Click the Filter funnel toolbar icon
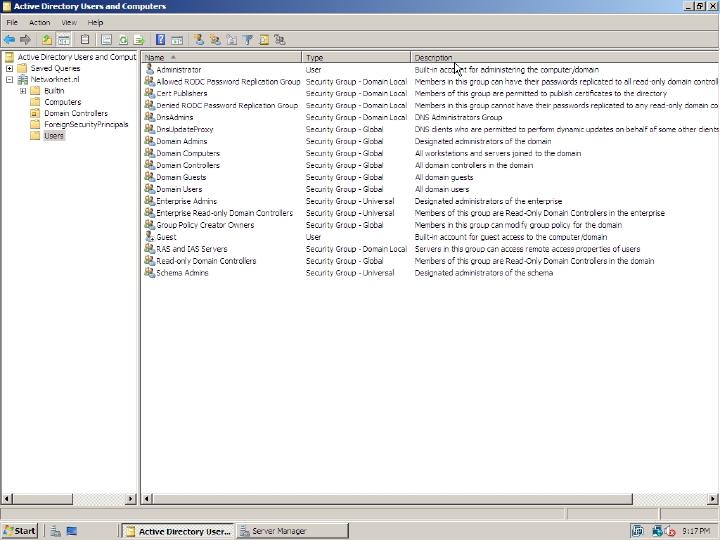 coord(248,40)
